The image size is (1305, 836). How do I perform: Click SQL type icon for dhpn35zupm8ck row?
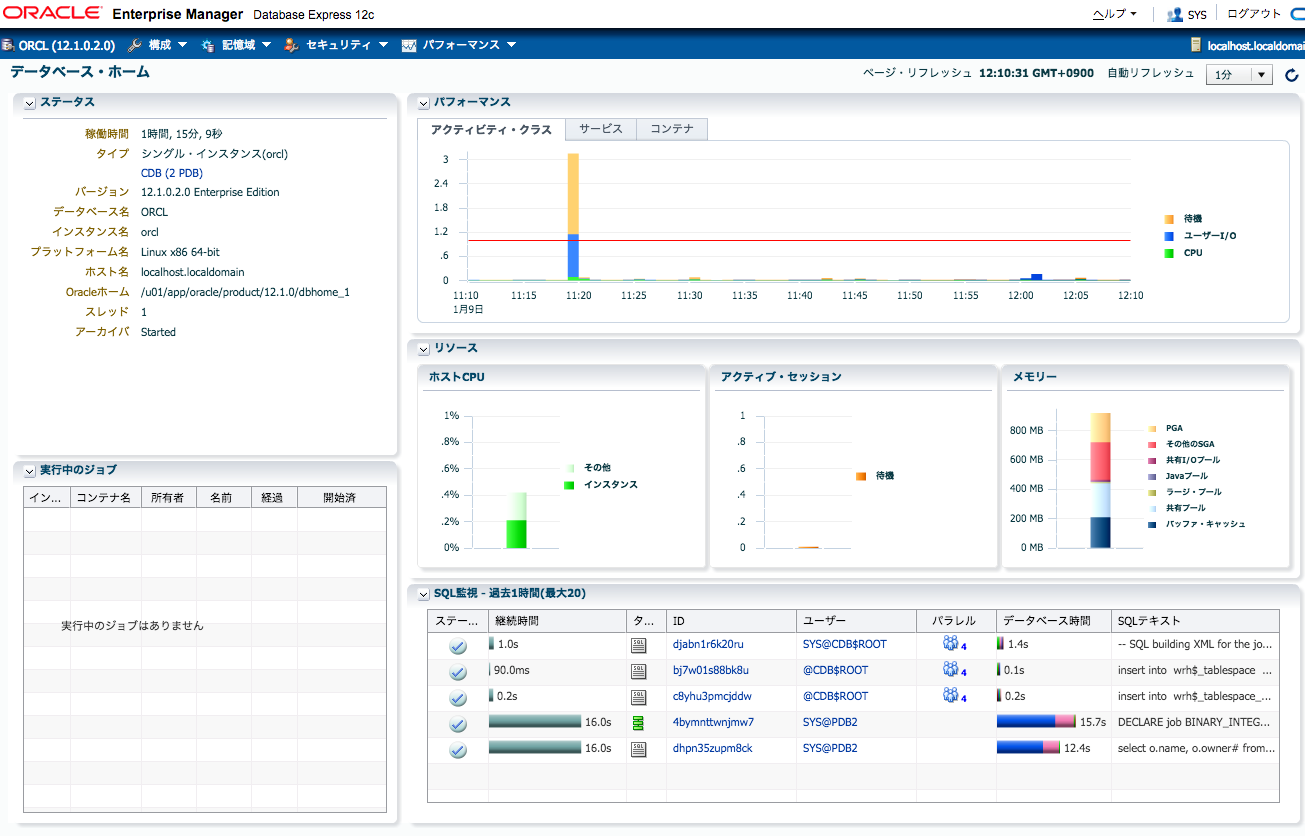[x=639, y=749]
